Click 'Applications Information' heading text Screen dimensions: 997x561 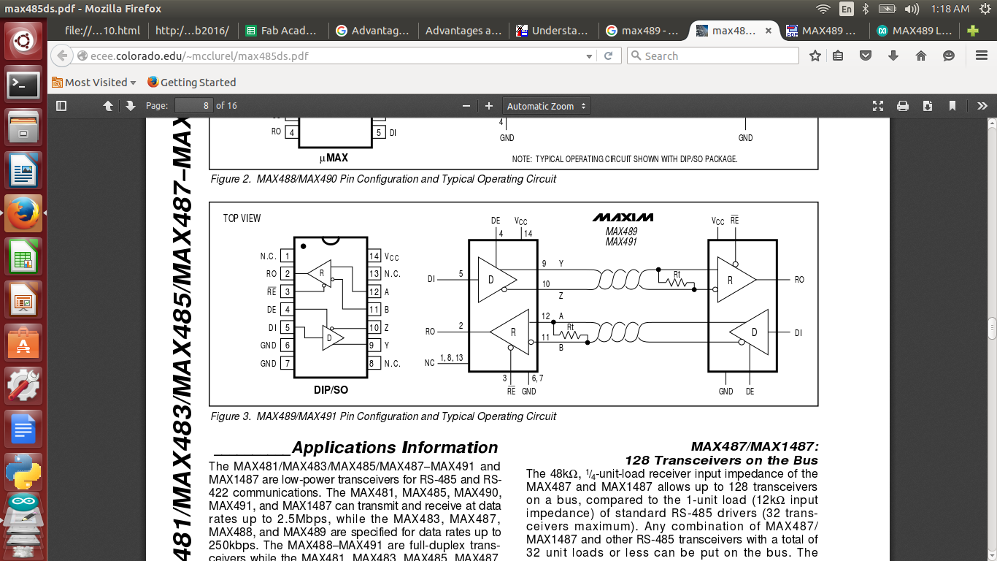[x=395, y=447]
